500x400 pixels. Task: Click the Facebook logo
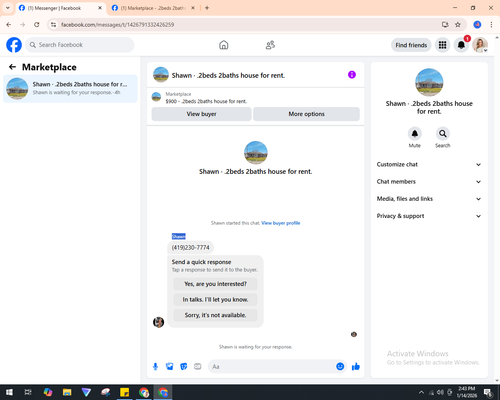14,45
